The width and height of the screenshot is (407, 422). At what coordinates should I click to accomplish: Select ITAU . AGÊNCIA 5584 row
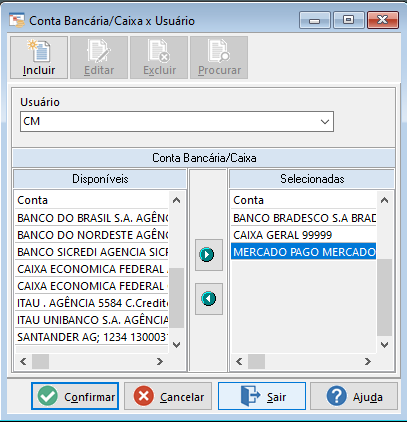point(92,303)
